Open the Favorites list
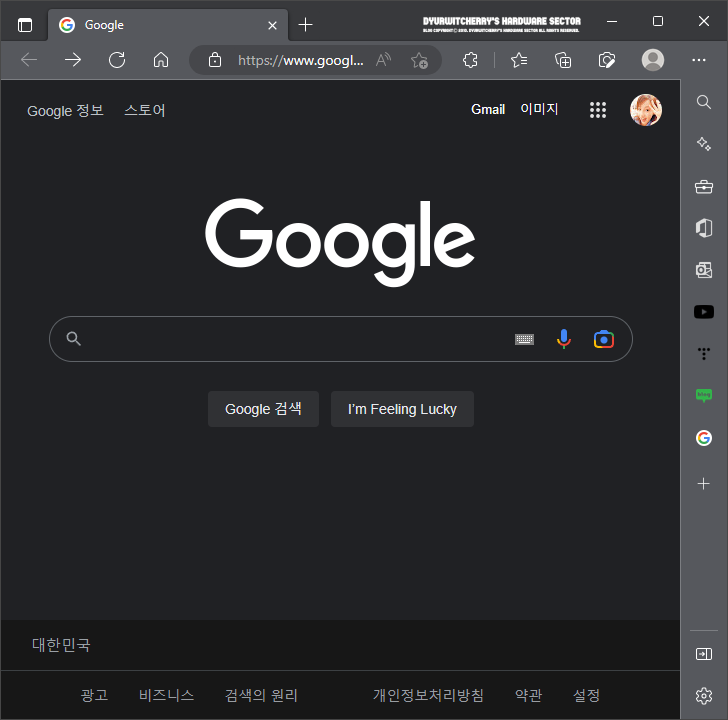This screenshot has height=720, width=728. point(519,60)
